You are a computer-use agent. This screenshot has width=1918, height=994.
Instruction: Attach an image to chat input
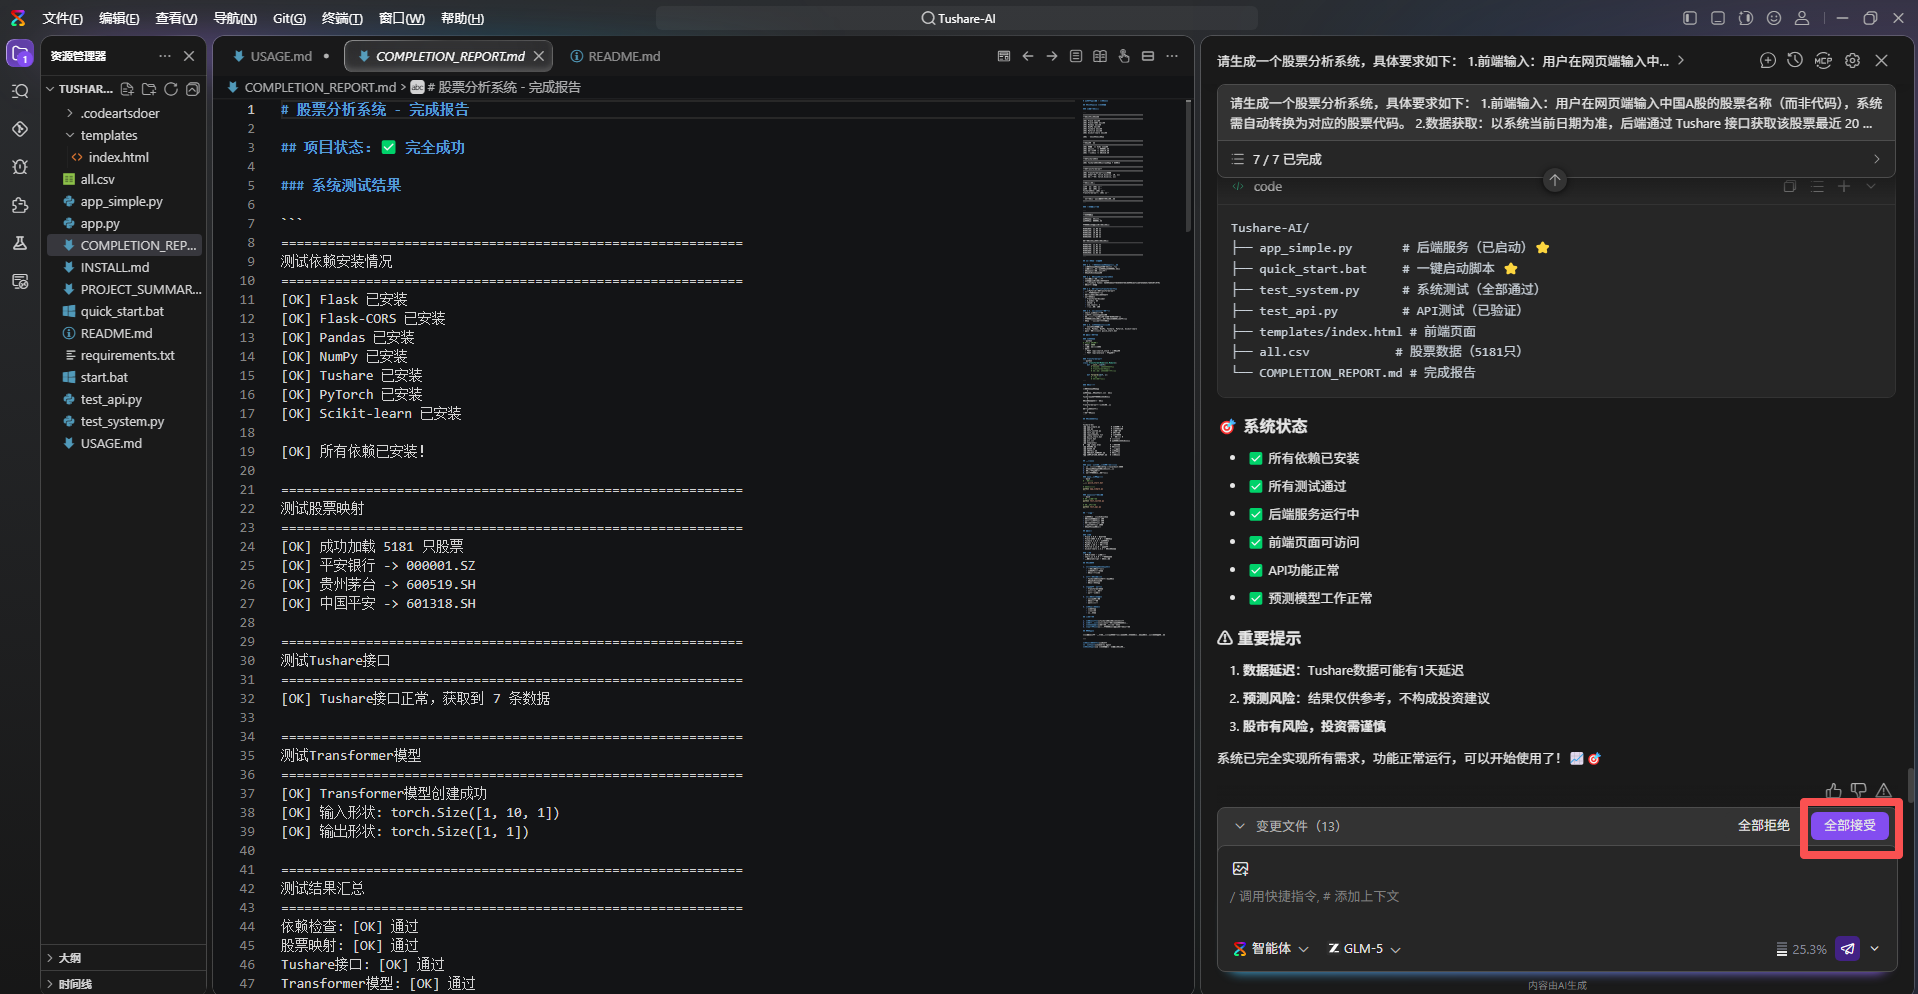tap(1241, 868)
